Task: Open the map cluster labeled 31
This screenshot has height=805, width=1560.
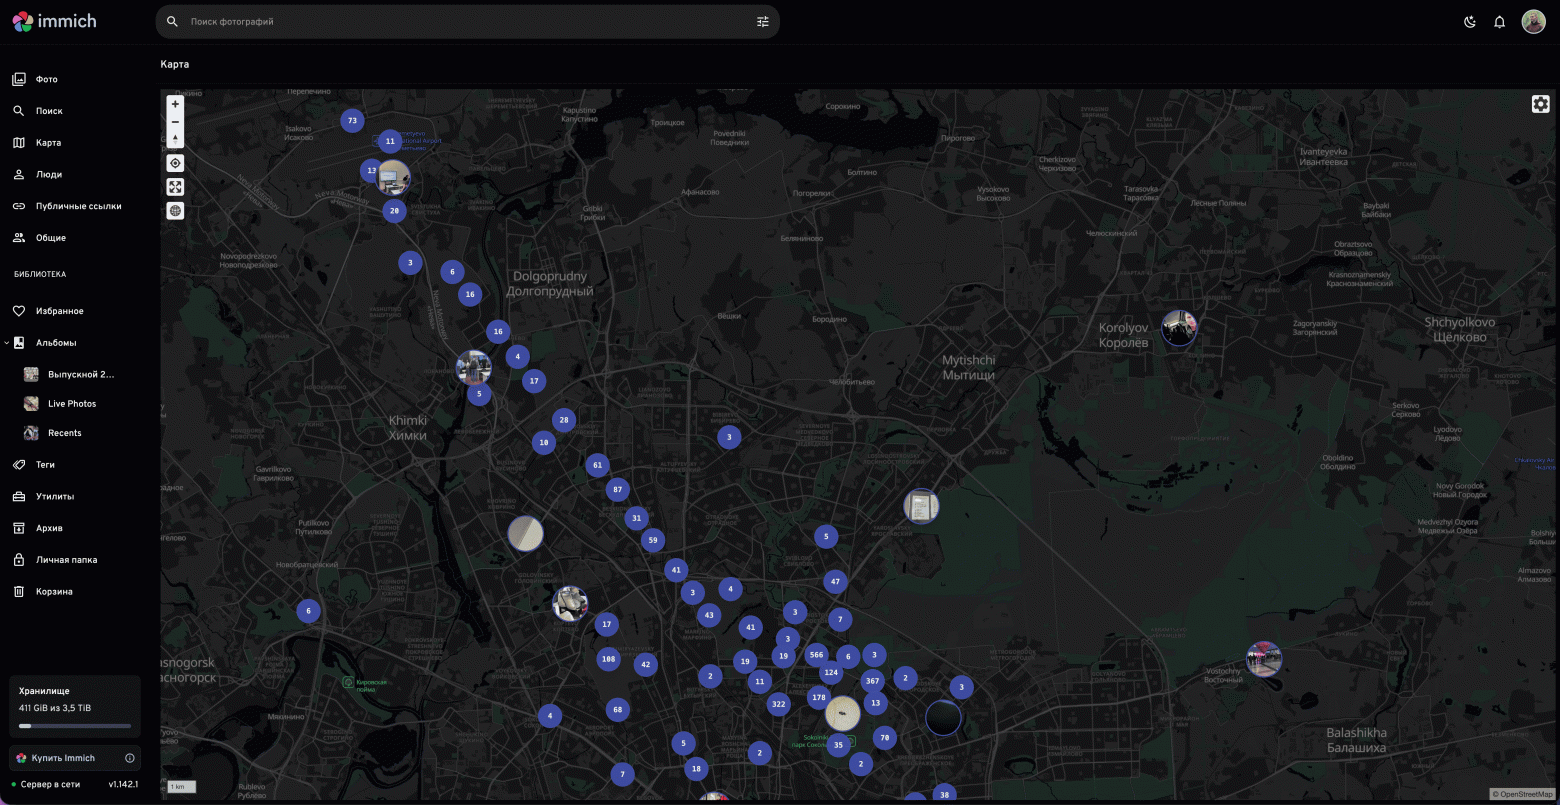Action: tap(636, 518)
